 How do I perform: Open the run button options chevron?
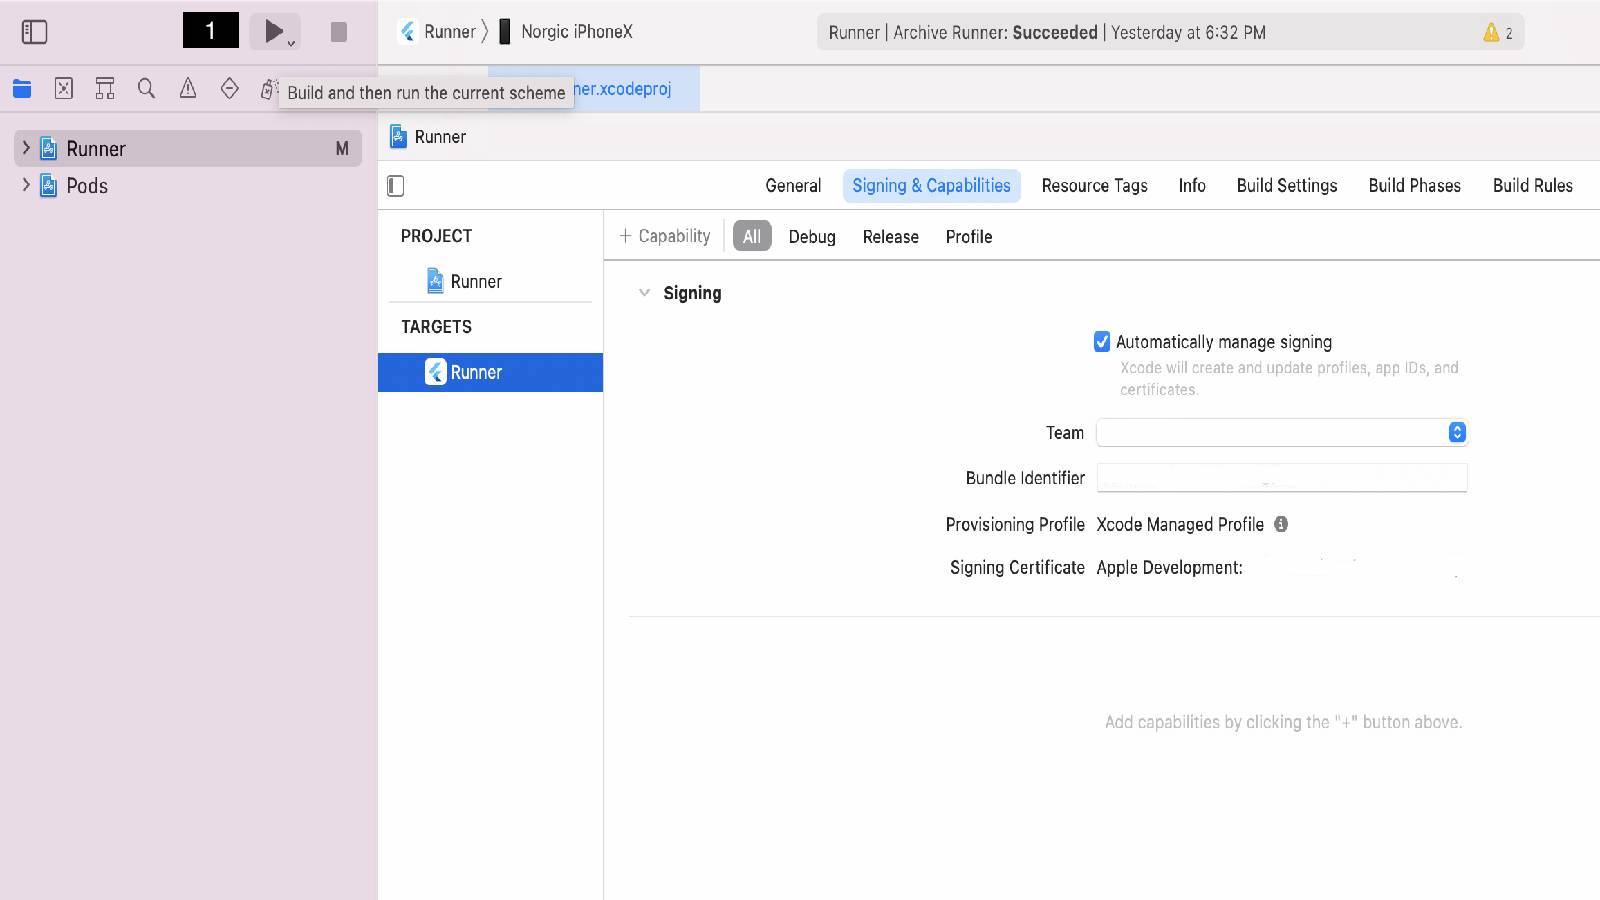pos(291,43)
